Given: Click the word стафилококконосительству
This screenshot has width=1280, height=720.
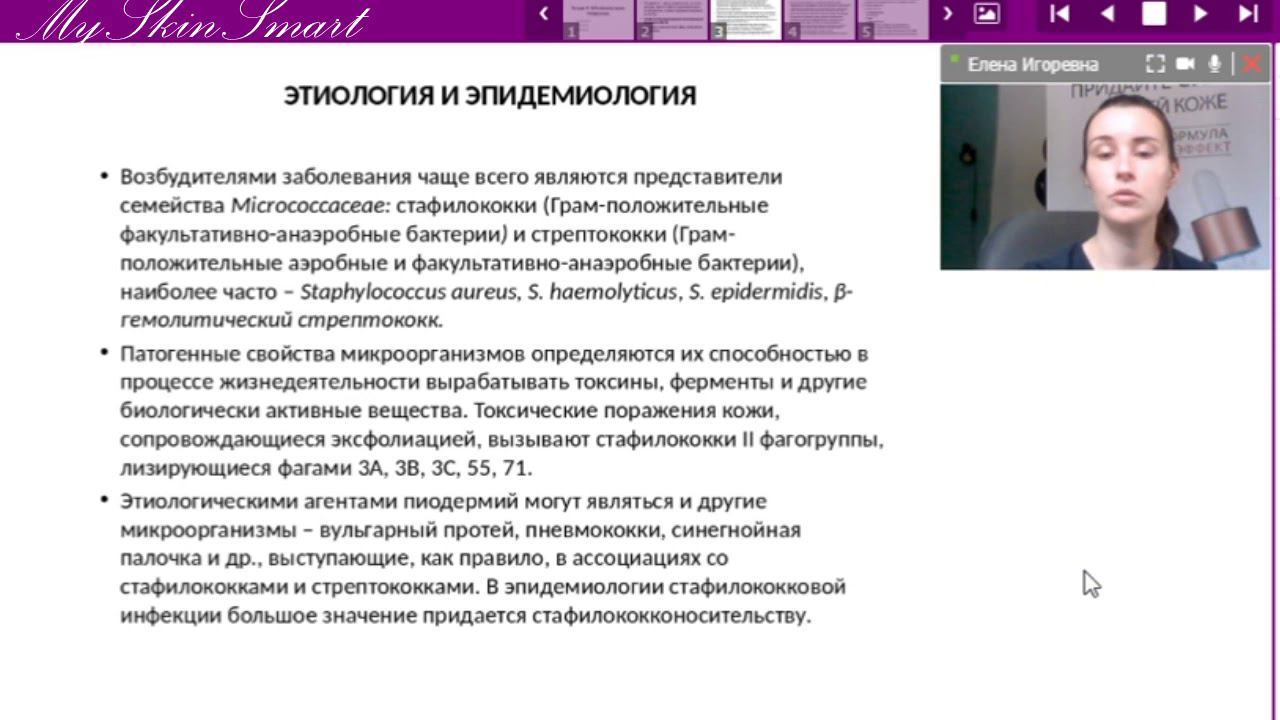Looking at the screenshot, I should click(671, 616).
